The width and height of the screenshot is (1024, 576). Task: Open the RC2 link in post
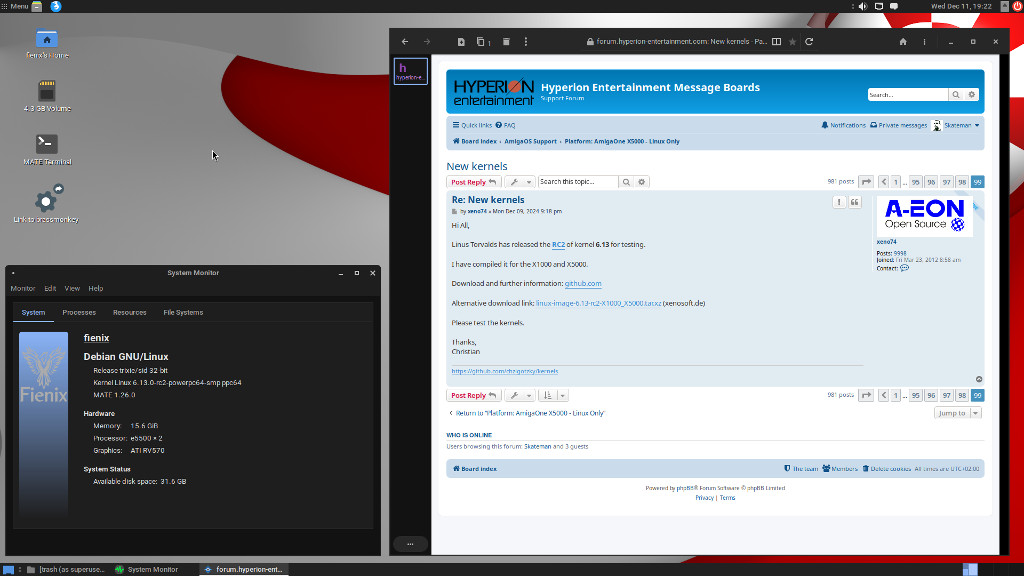558,245
